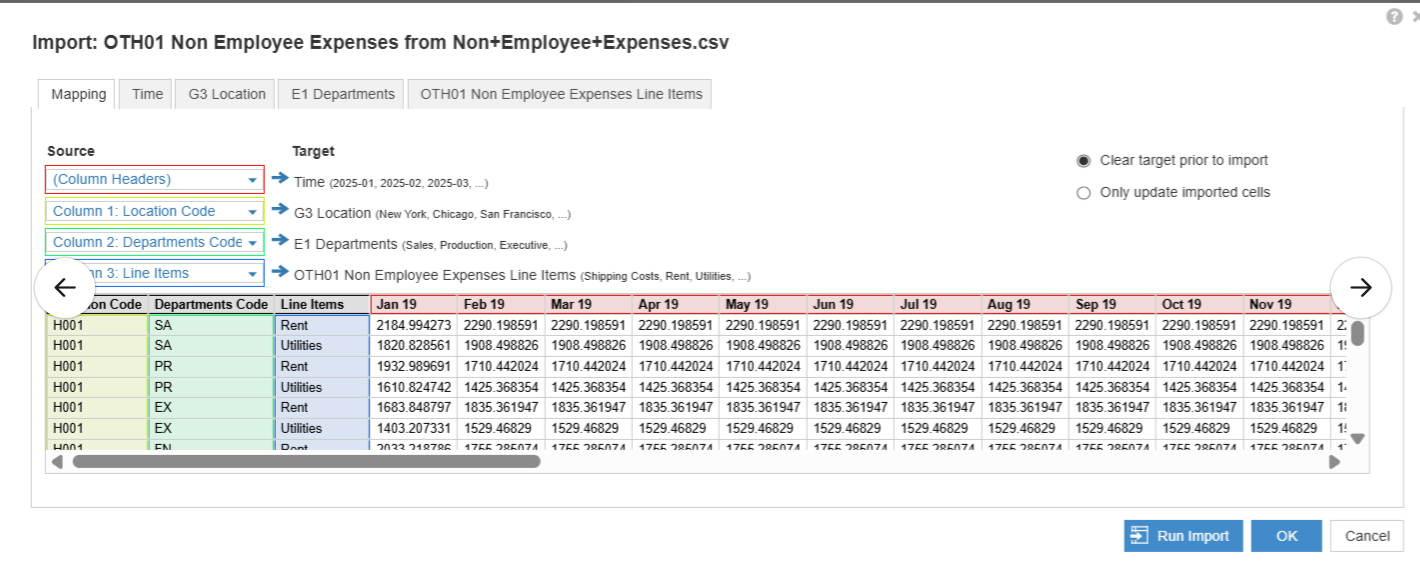Image resolution: width=1420 pixels, height=566 pixels.
Task: Click the vertical scrollbar thumb in preview
Action: point(1357,333)
